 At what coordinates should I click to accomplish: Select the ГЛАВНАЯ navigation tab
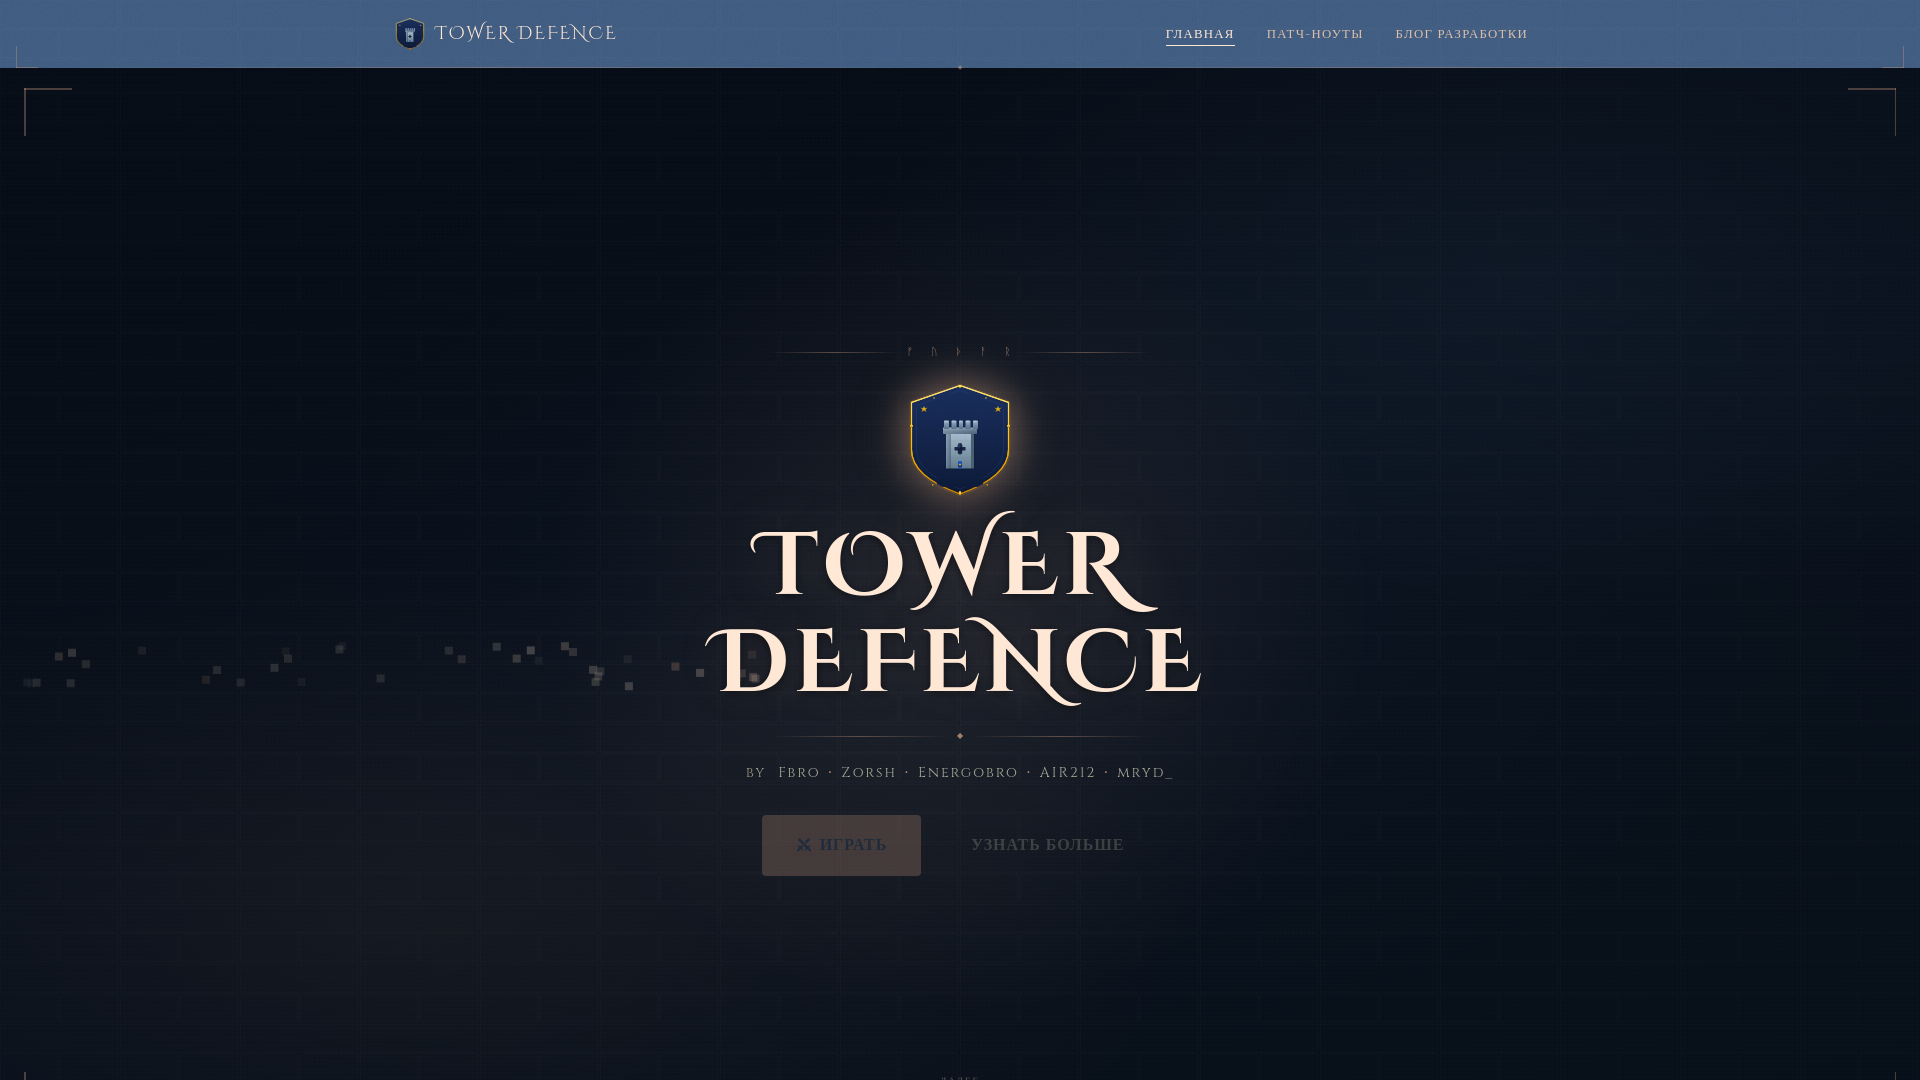click(x=1200, y=34)
